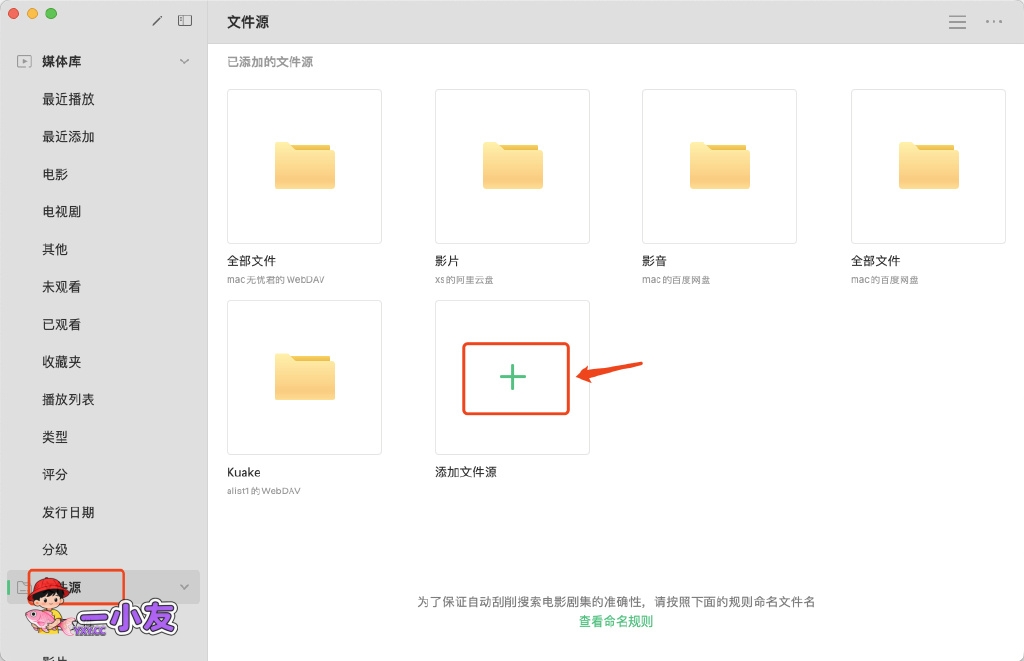Click the pencil edit icon in sidebar header
Image resolution: width=1024 pixels, height=661 pixels.
click(x=157, y=21)
